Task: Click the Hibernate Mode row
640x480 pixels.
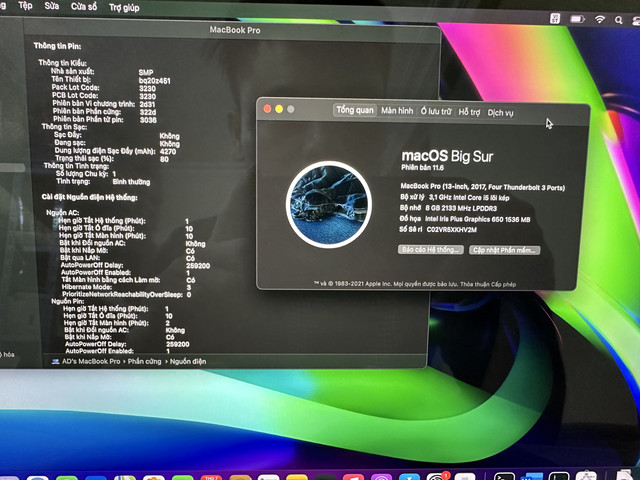Action: pos(126,287)
